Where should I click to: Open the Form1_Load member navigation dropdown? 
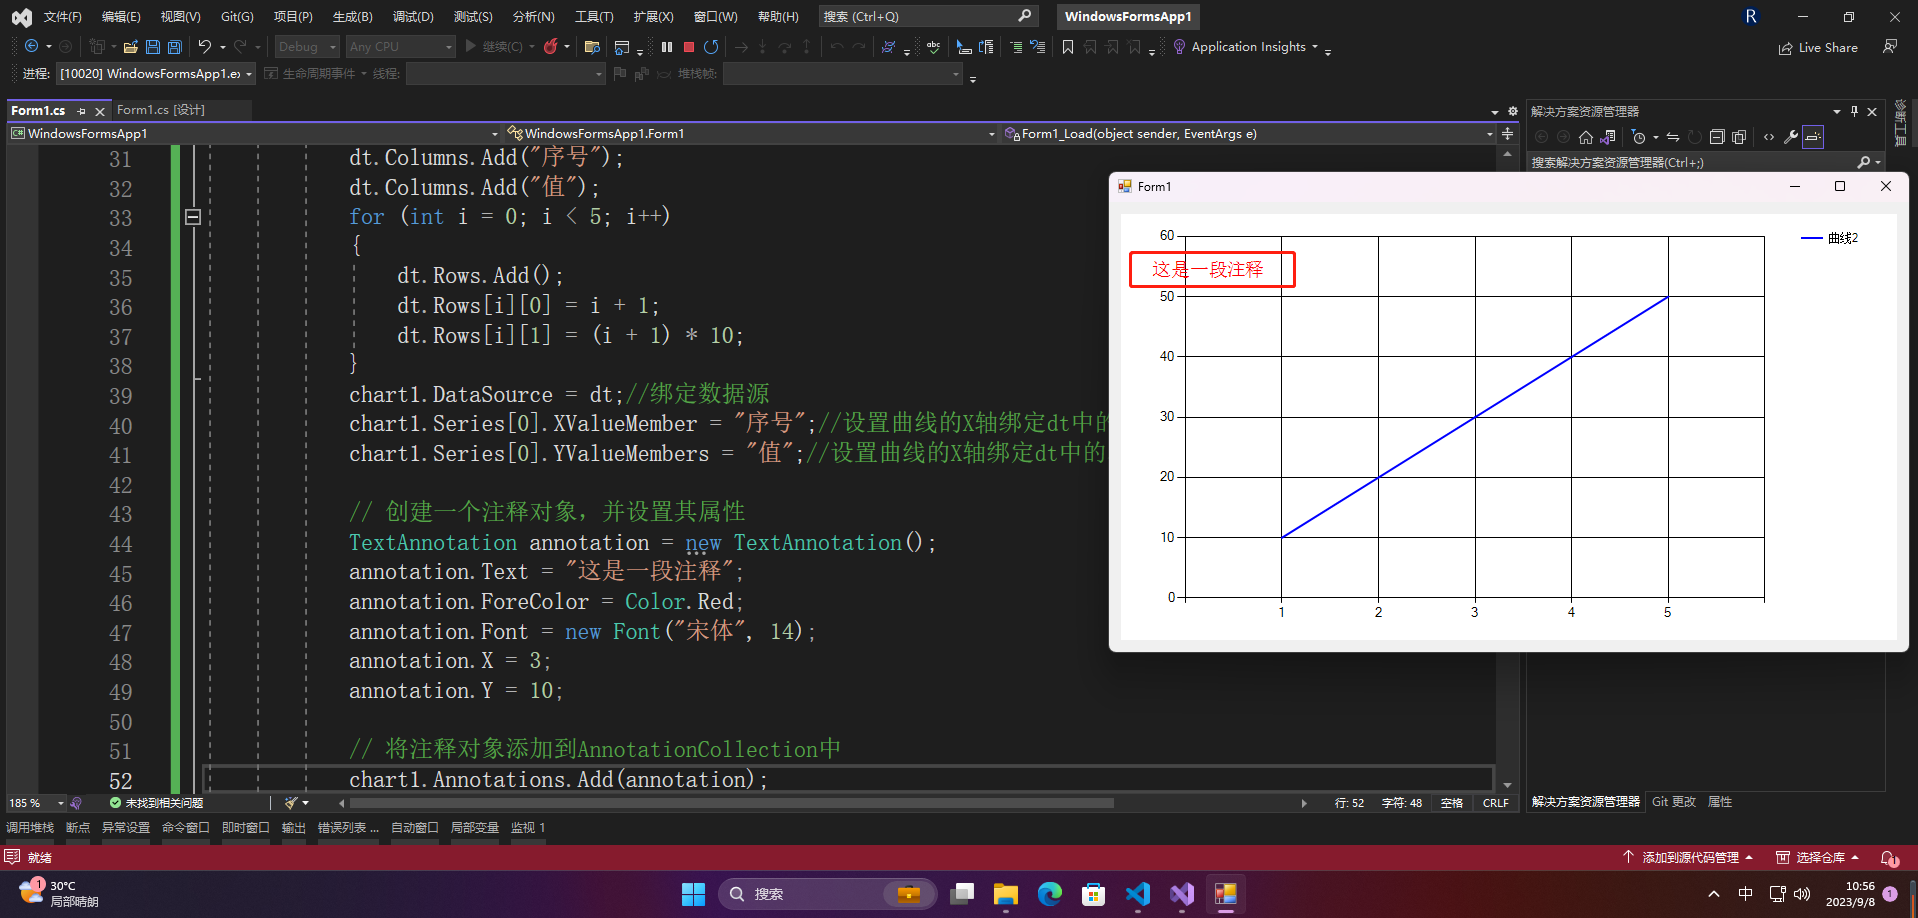1247,133
